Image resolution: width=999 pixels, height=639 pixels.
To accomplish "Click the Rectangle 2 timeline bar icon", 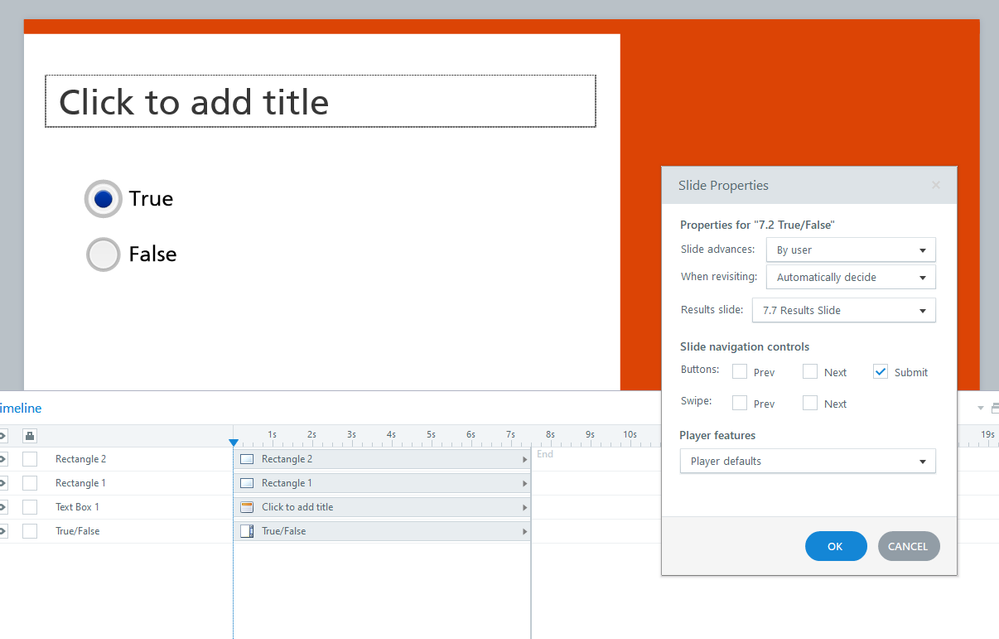I will (247, 459).
